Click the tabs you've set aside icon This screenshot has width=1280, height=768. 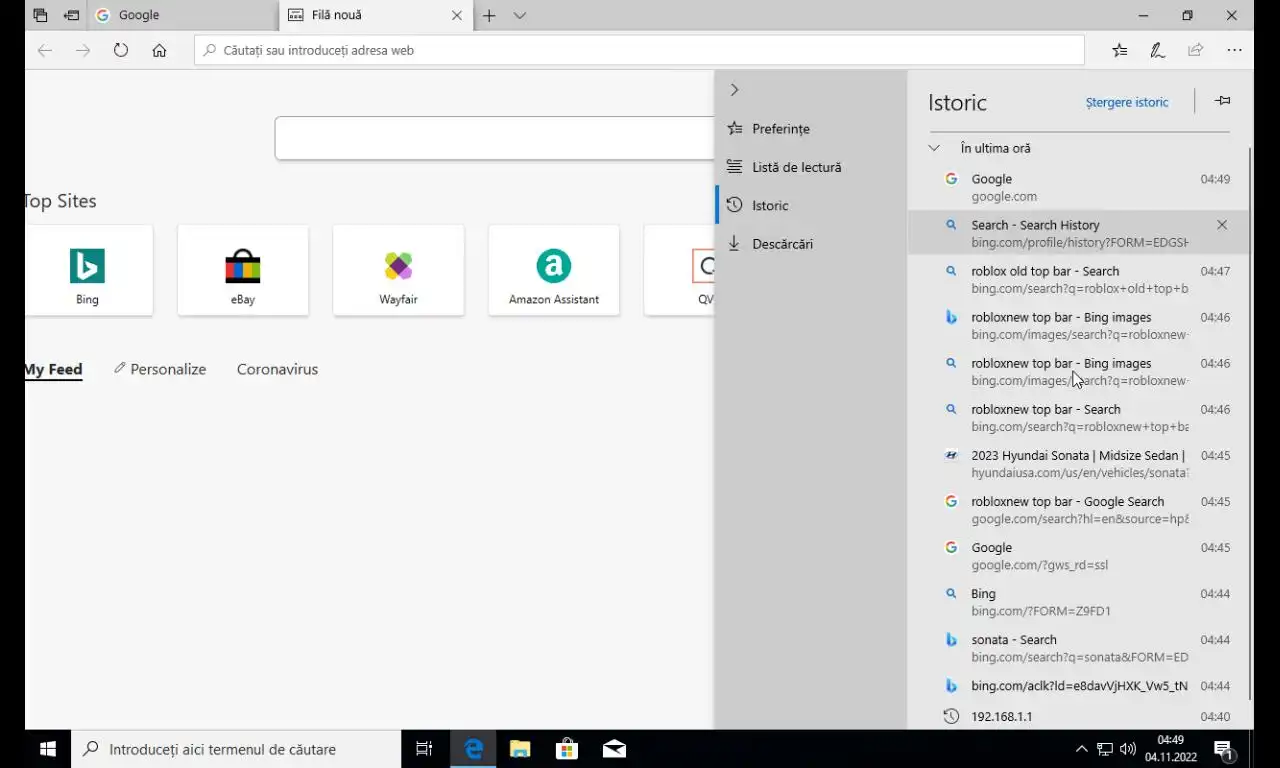click(x=40, y=15)
